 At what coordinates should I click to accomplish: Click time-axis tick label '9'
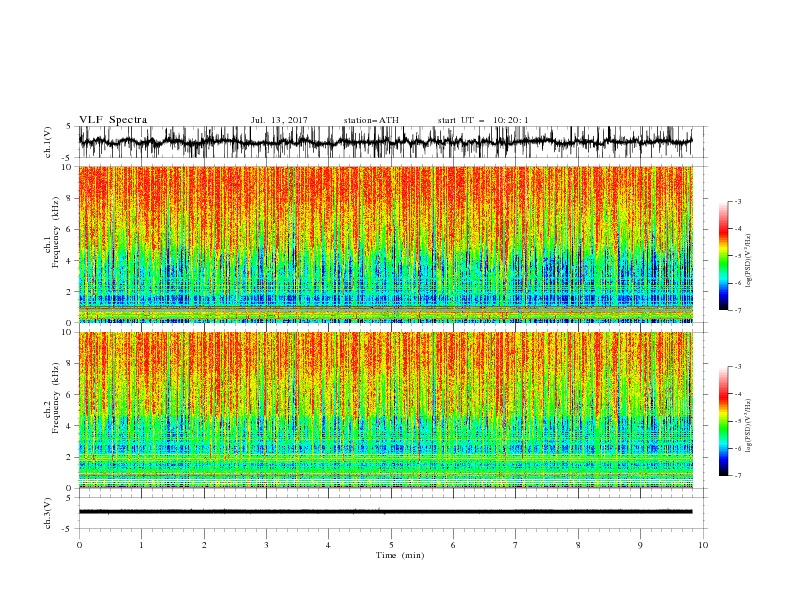pyautogui.click(x=640, y=545)
